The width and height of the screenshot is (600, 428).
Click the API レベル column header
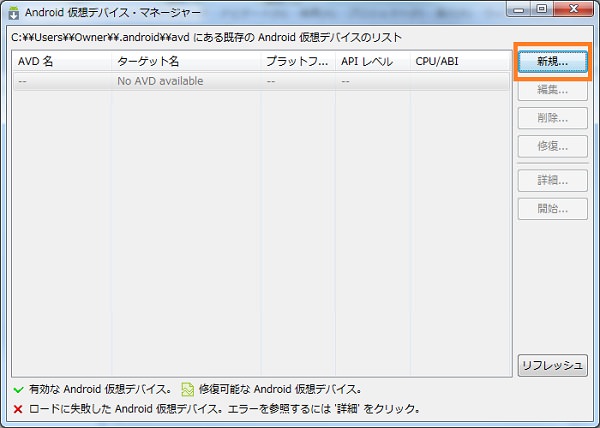373,61
